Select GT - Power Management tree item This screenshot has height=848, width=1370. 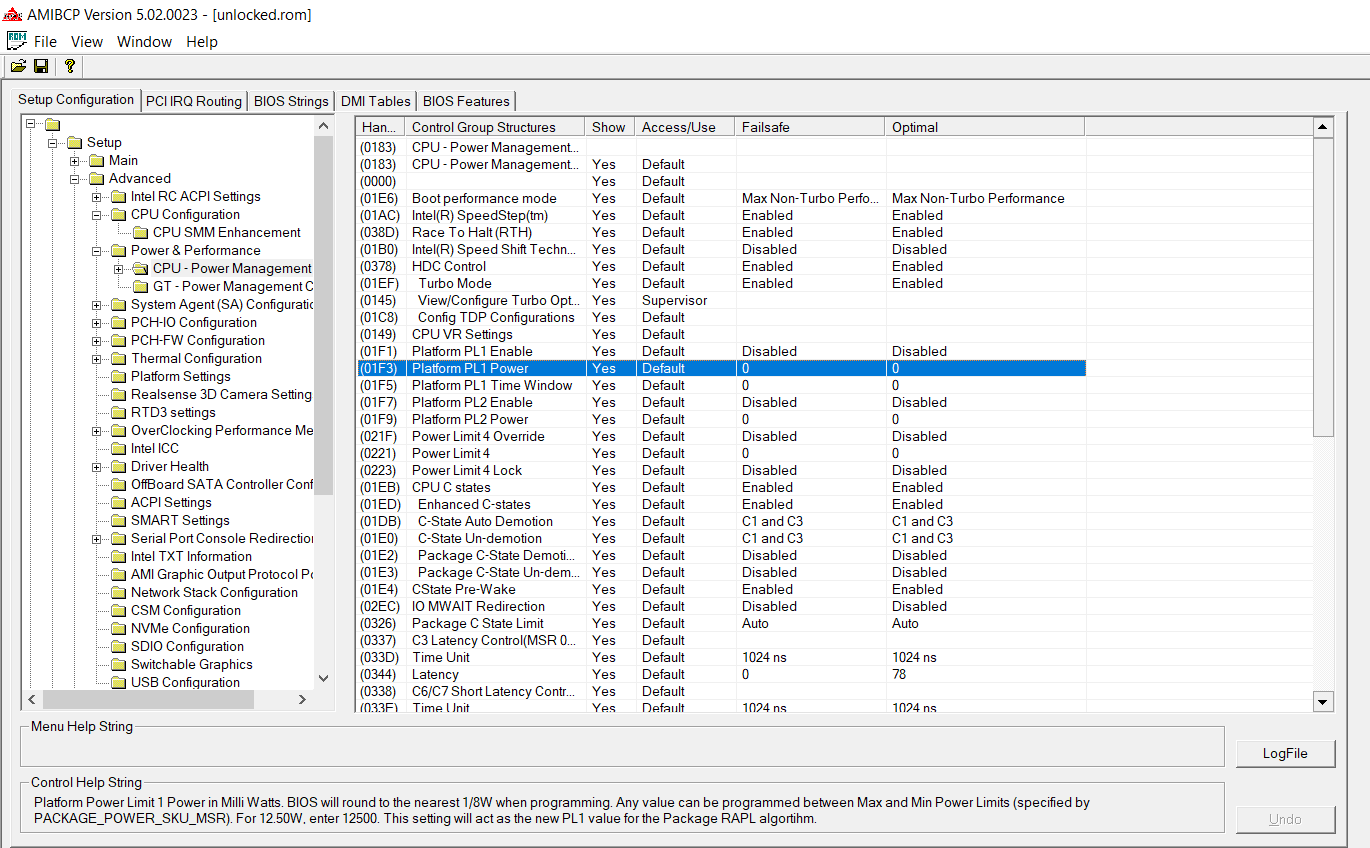[233, 287]
